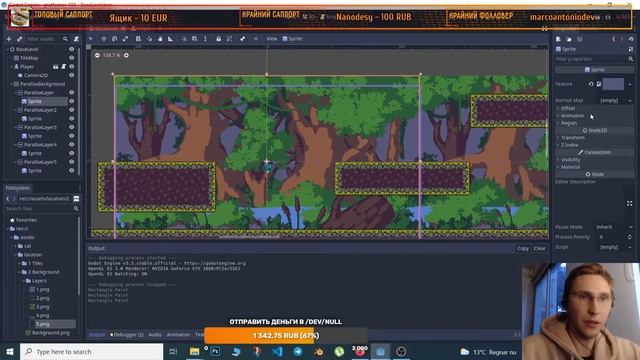Click the instance scene link icon
640x360 pixels.
pos(20,39)
